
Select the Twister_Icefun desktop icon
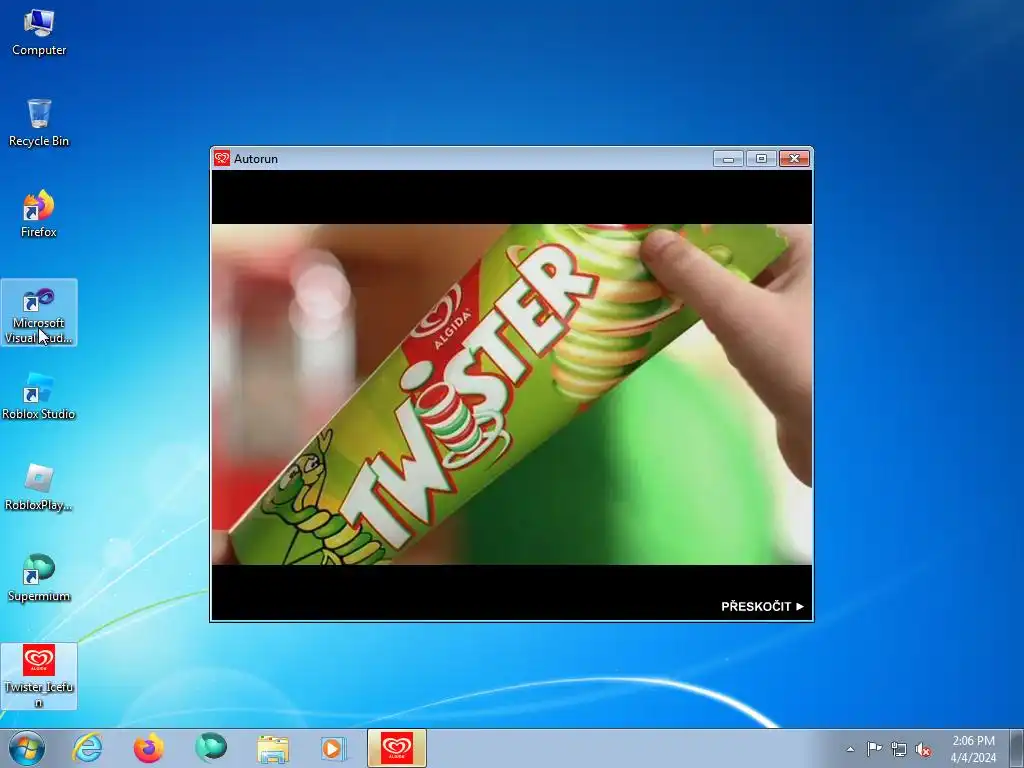tap(39, 677)
